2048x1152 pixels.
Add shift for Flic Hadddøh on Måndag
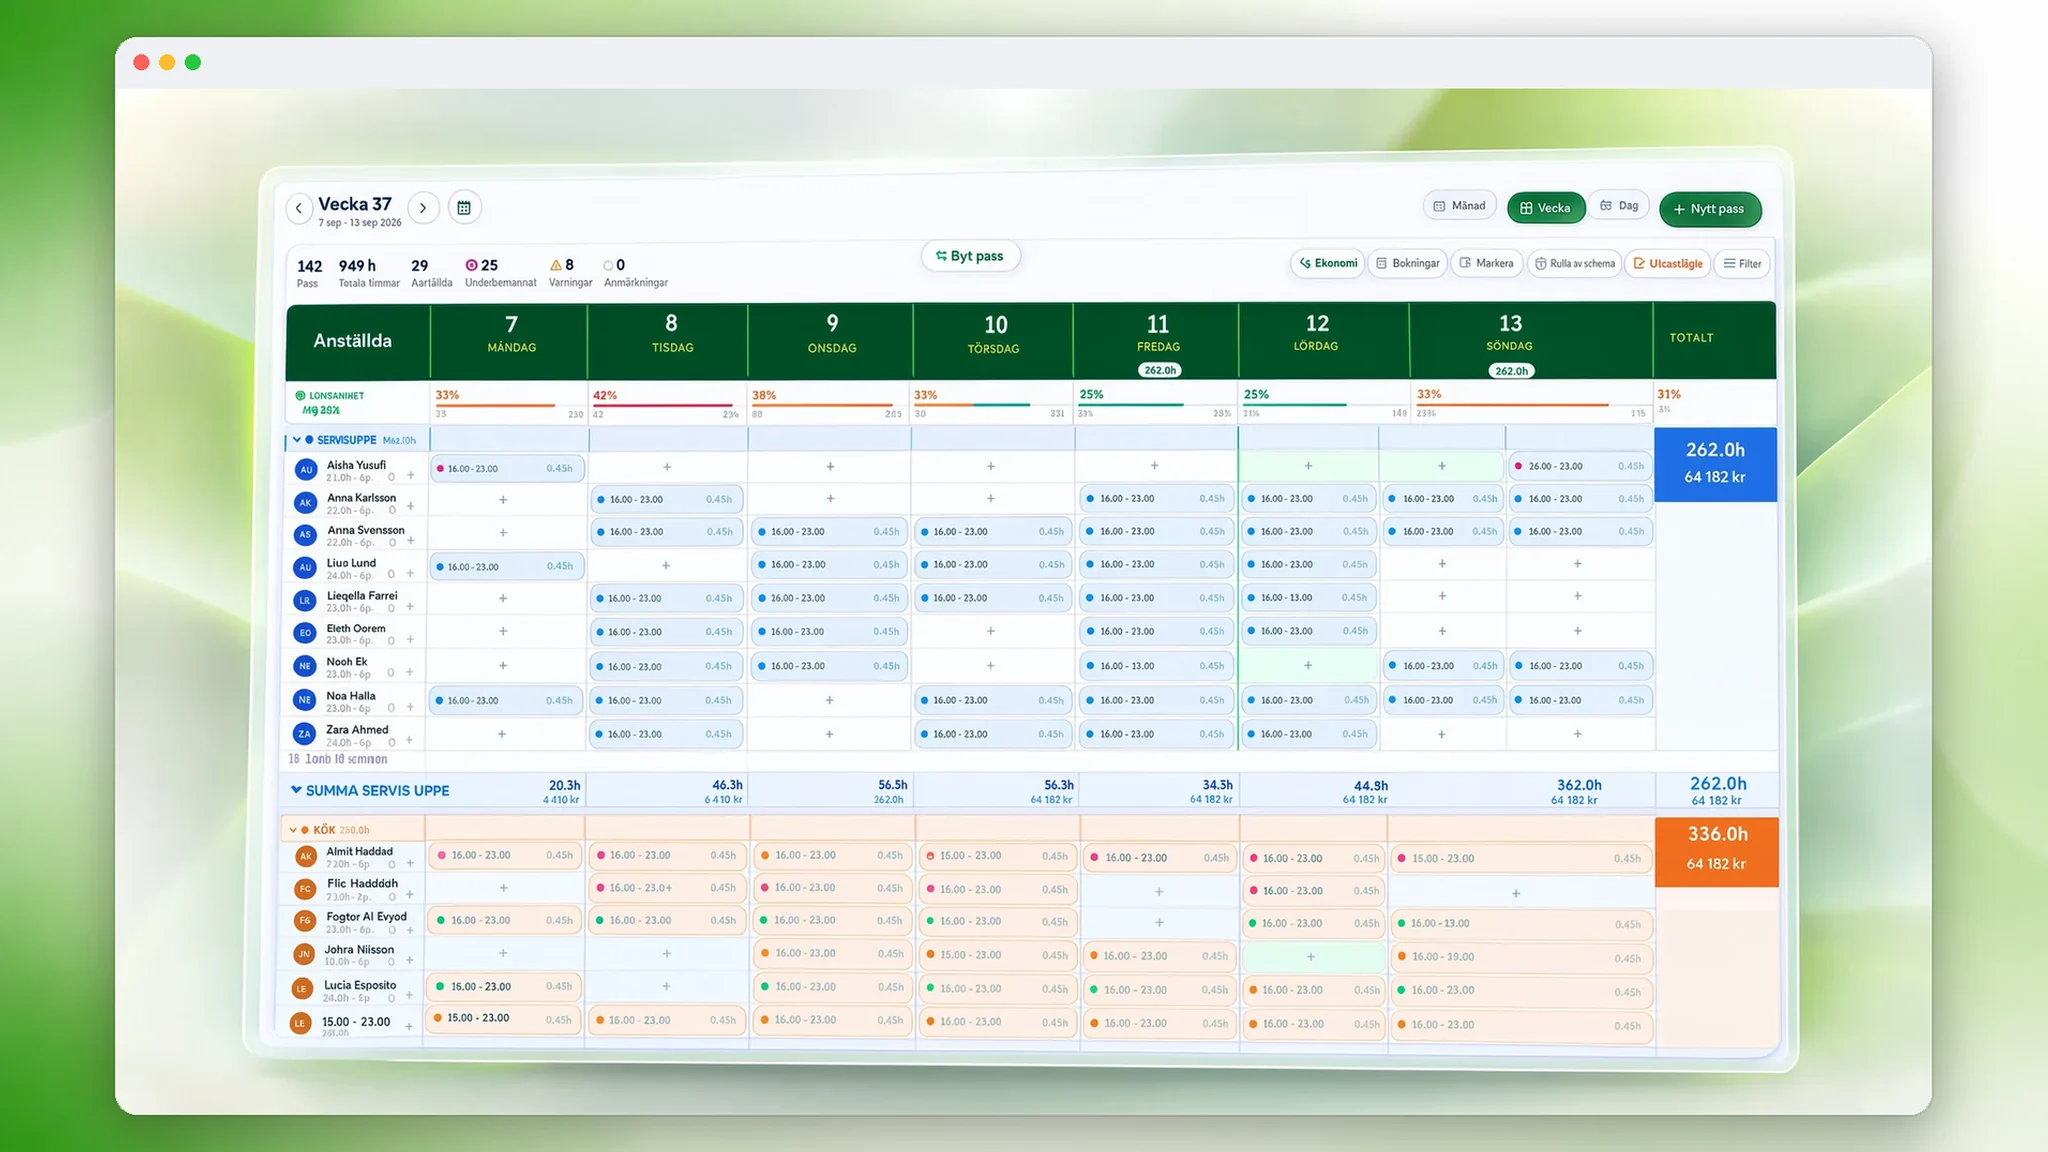[503, 888]
